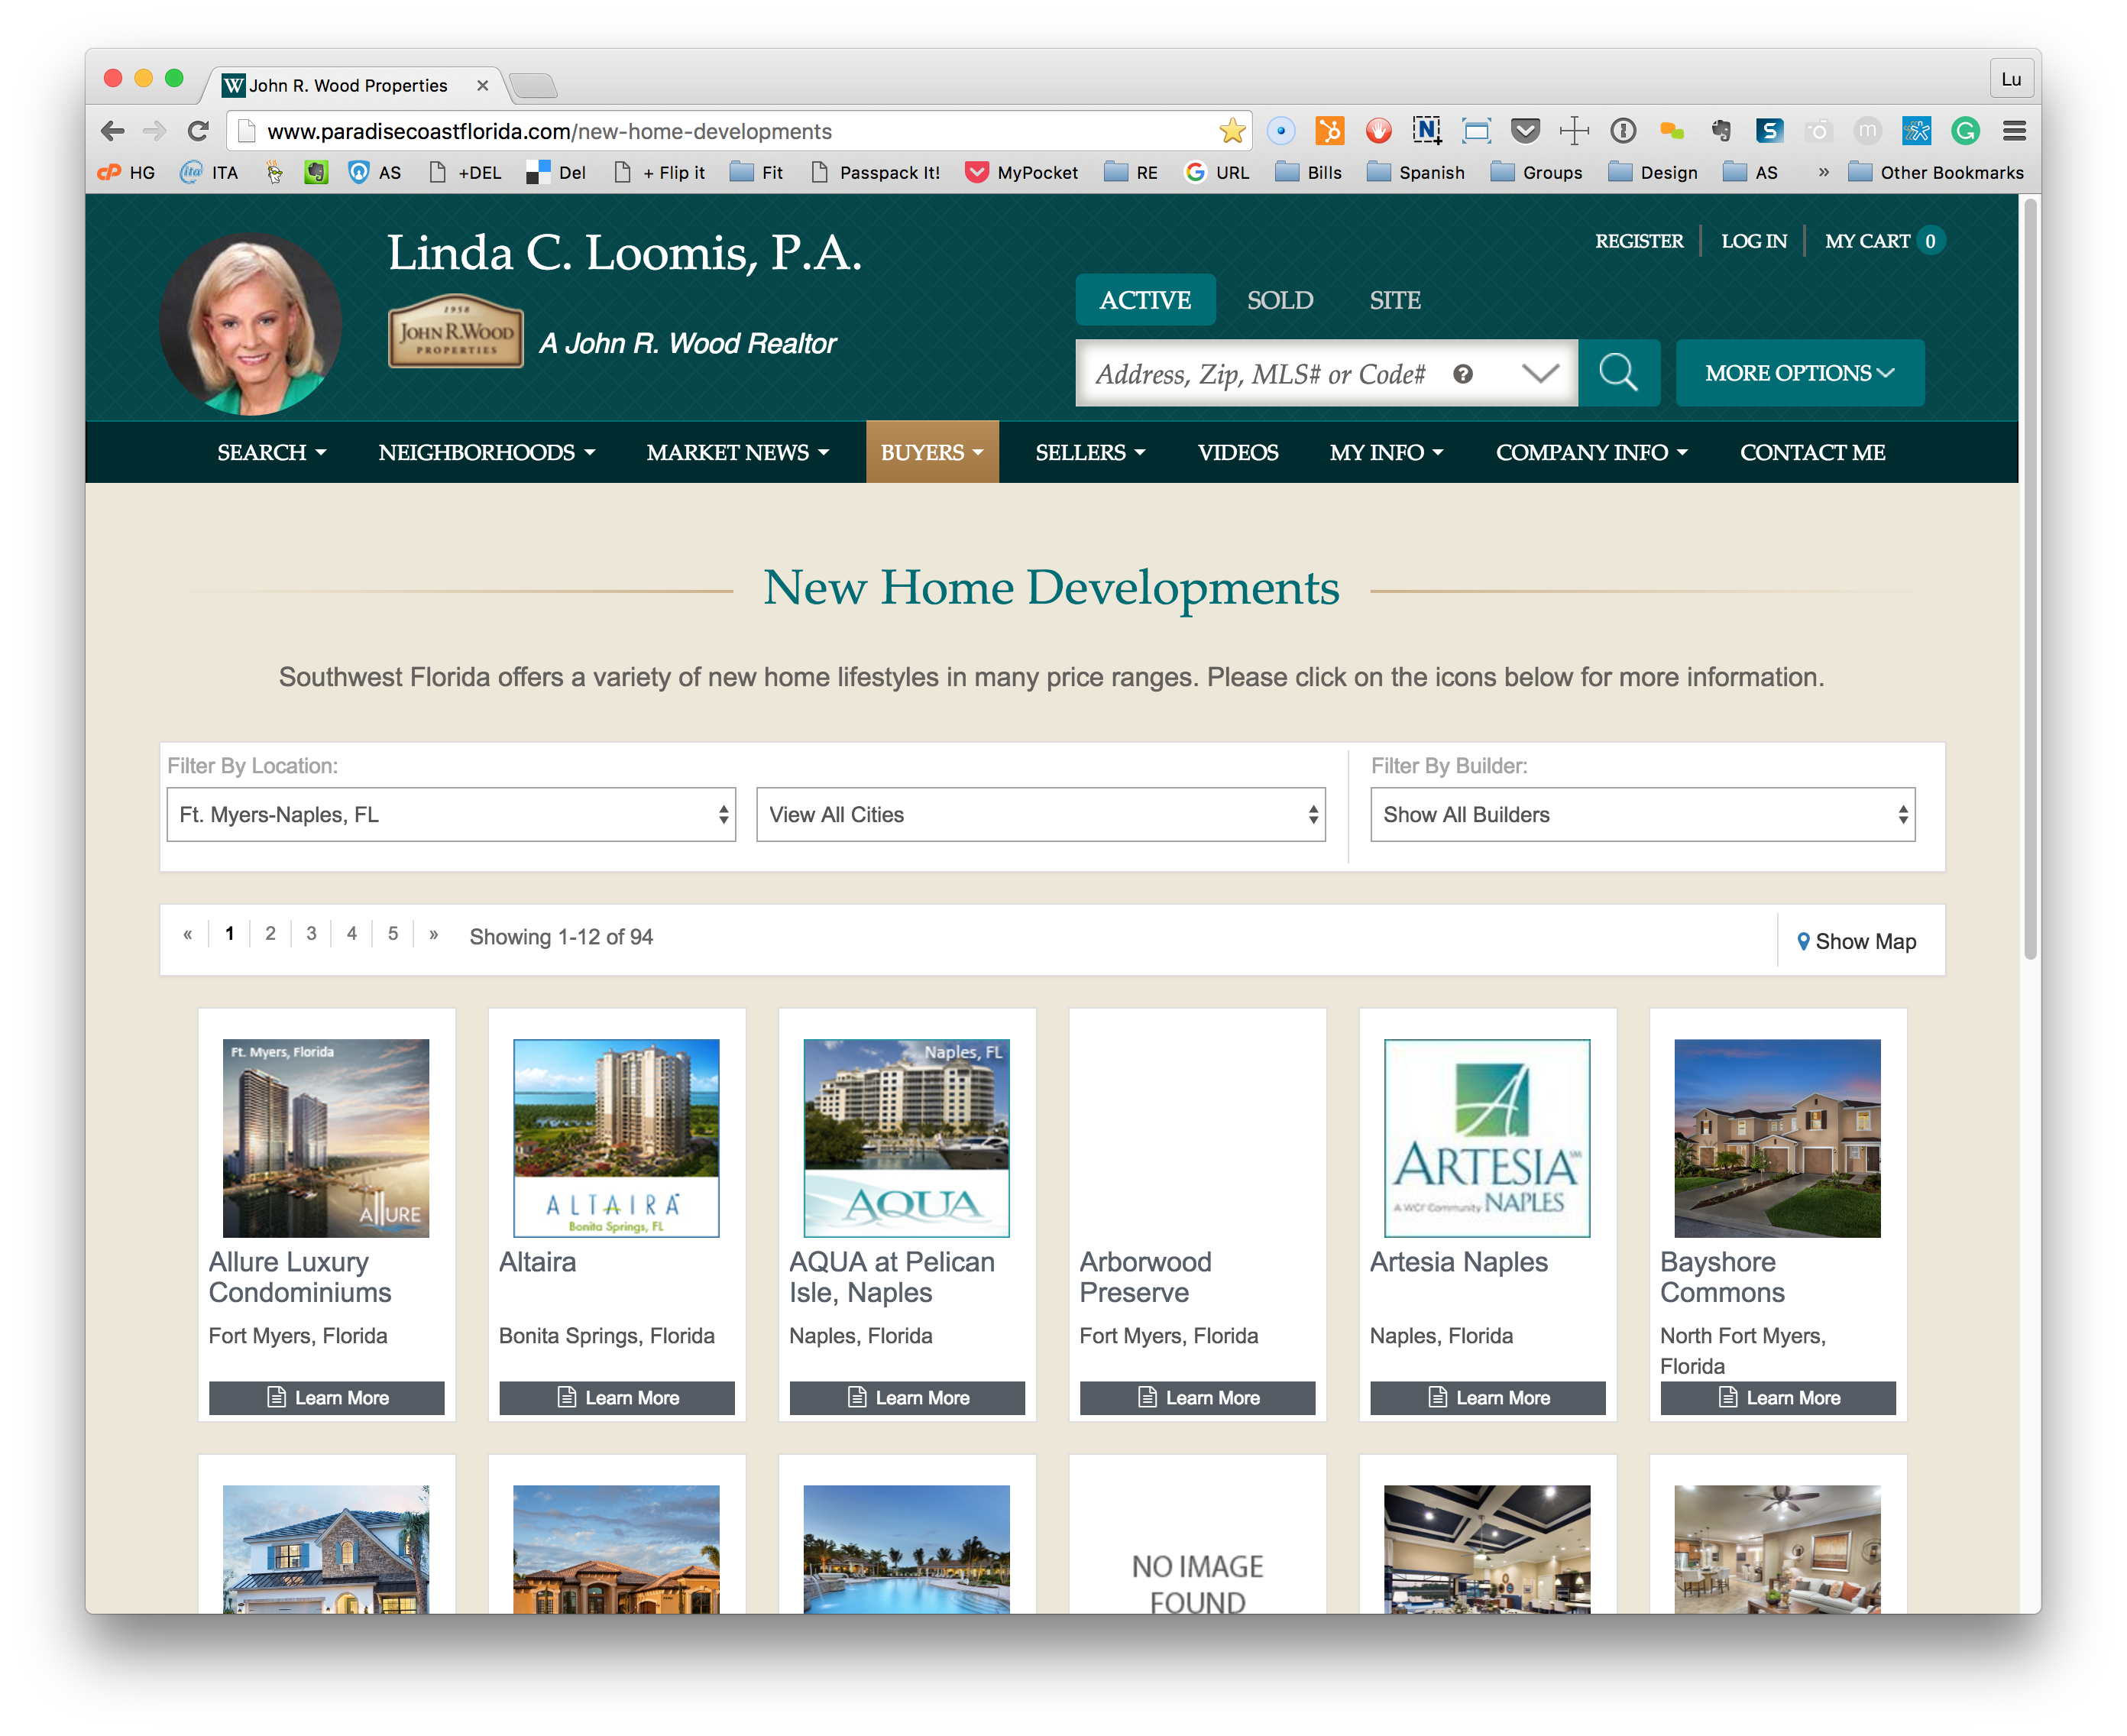Open the Chrome hamburger menu

point(2014,131)
